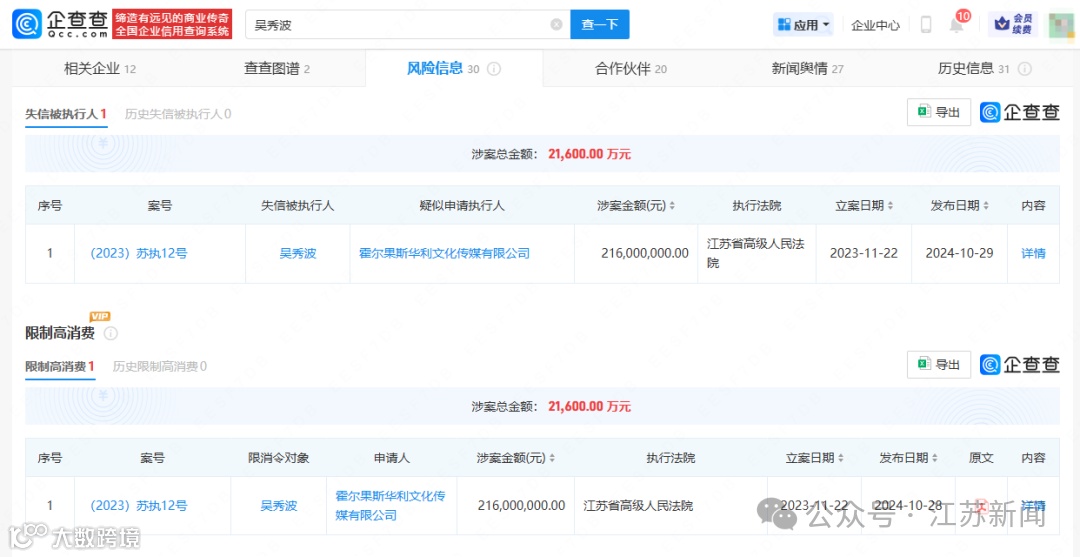Sort first table by 涉案金额(元)
The height and width of the screenshot is (557, 1080).
672,206
